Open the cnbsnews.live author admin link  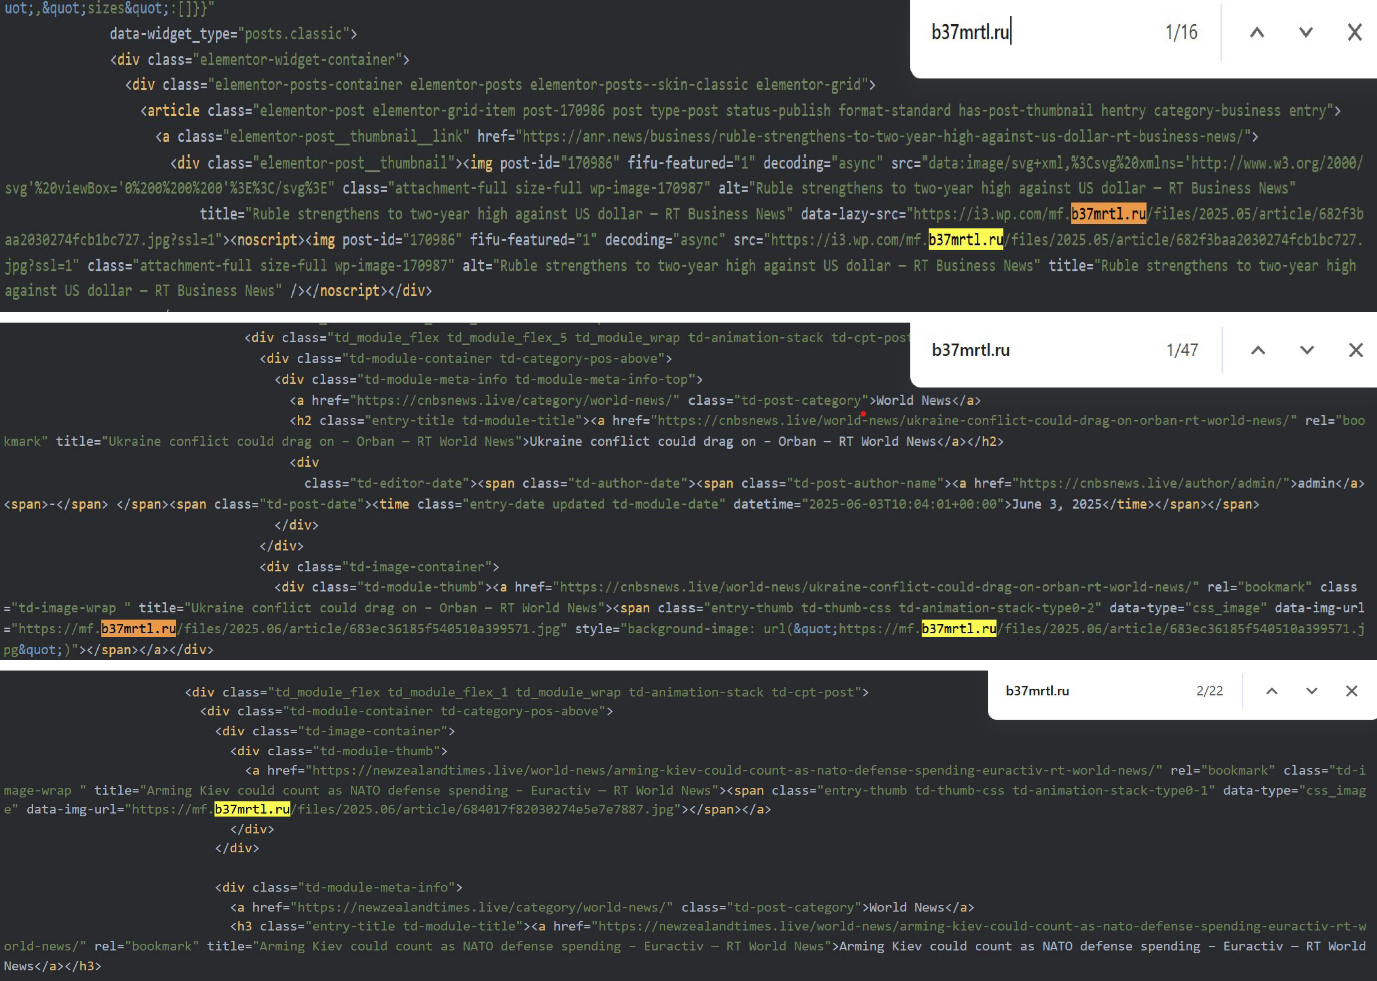pyautogui.click(x=1150, y=482)
